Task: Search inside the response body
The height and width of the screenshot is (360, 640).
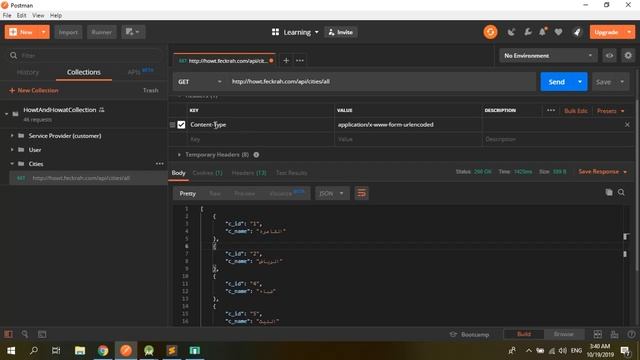Action: [621, 192]
